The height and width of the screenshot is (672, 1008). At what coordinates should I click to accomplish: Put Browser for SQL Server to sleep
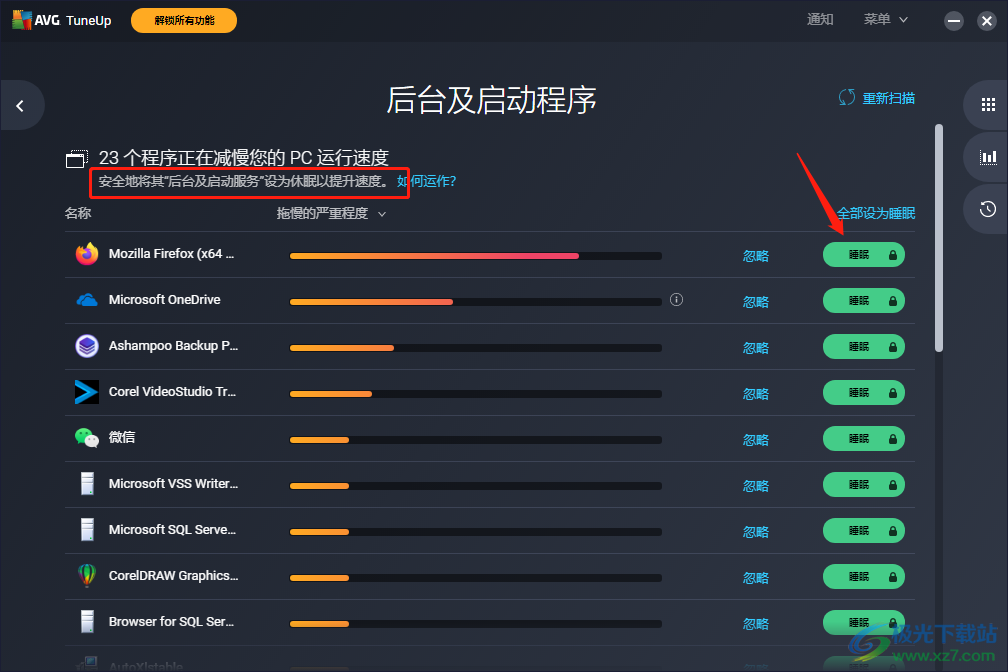pyautogui.click(x=863, y=622)
